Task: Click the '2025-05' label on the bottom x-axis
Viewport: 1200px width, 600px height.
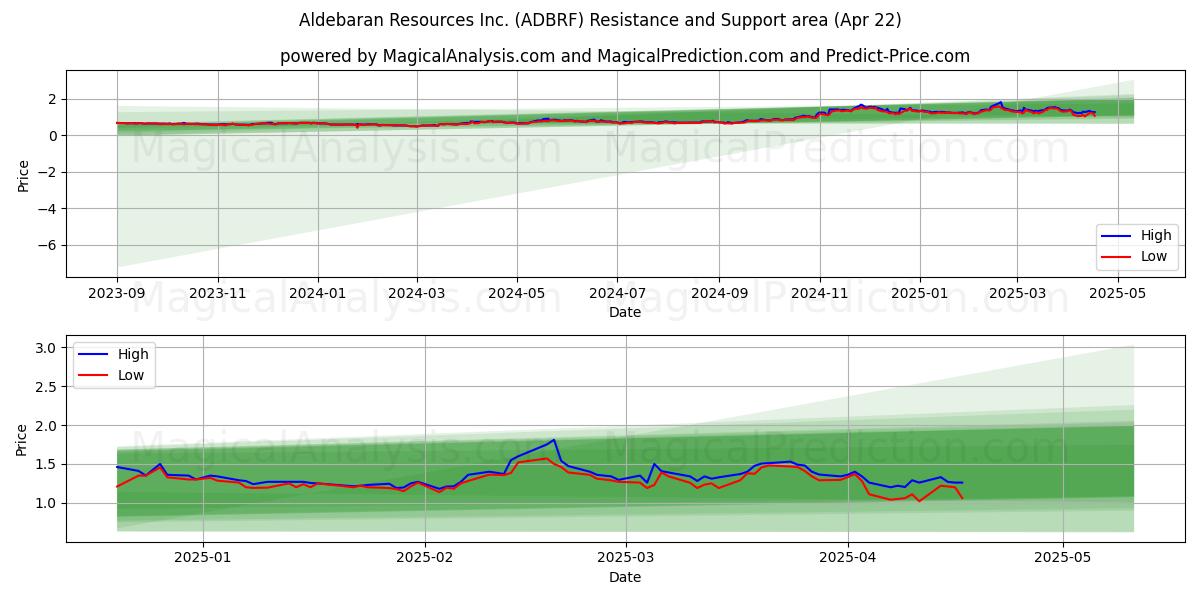Action: [x=1063, y=559]
